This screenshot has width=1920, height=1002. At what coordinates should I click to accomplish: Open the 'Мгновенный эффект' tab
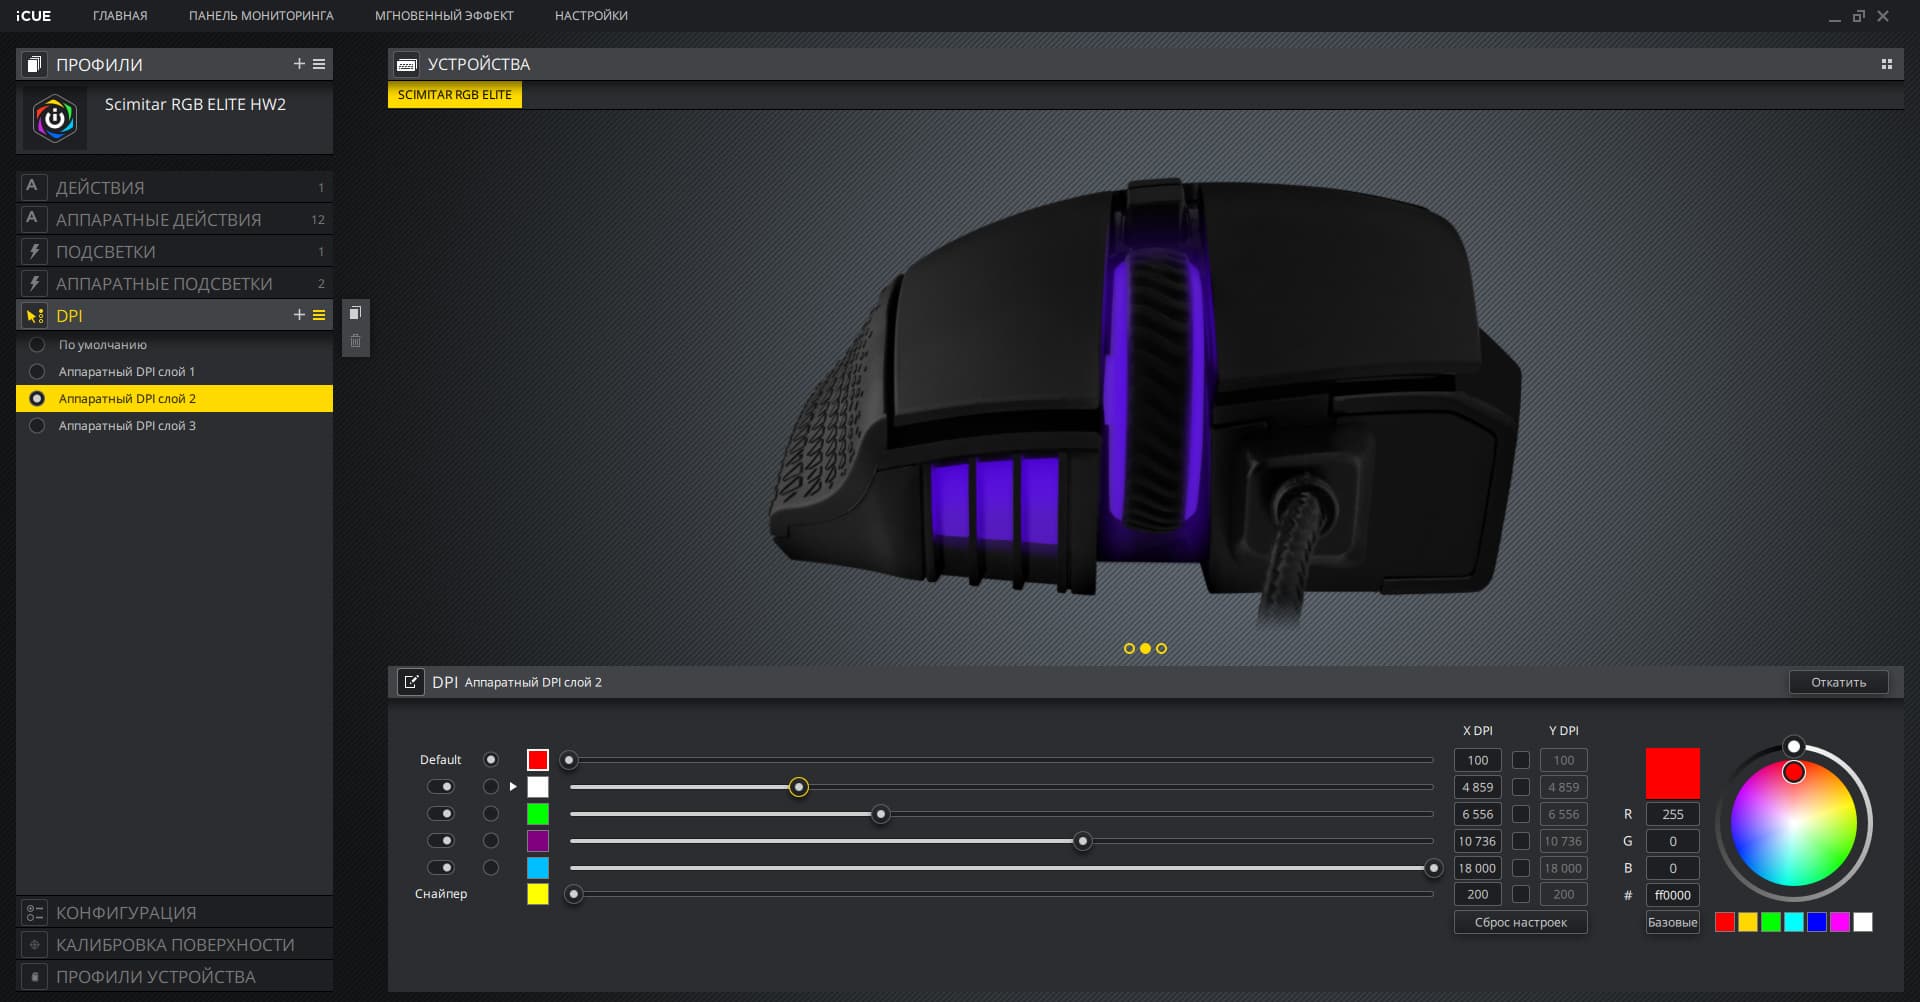point(444,16)
